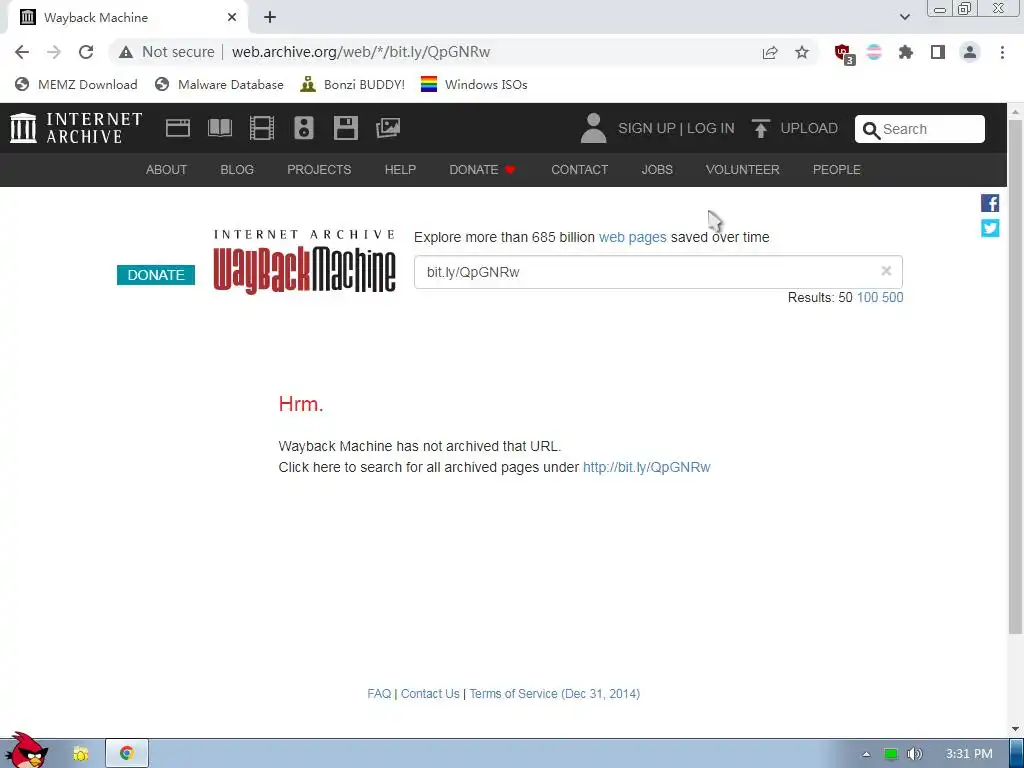Open the Extensions puzzle menu
This screenshot has height=768, width=1024.
point(905,52)
